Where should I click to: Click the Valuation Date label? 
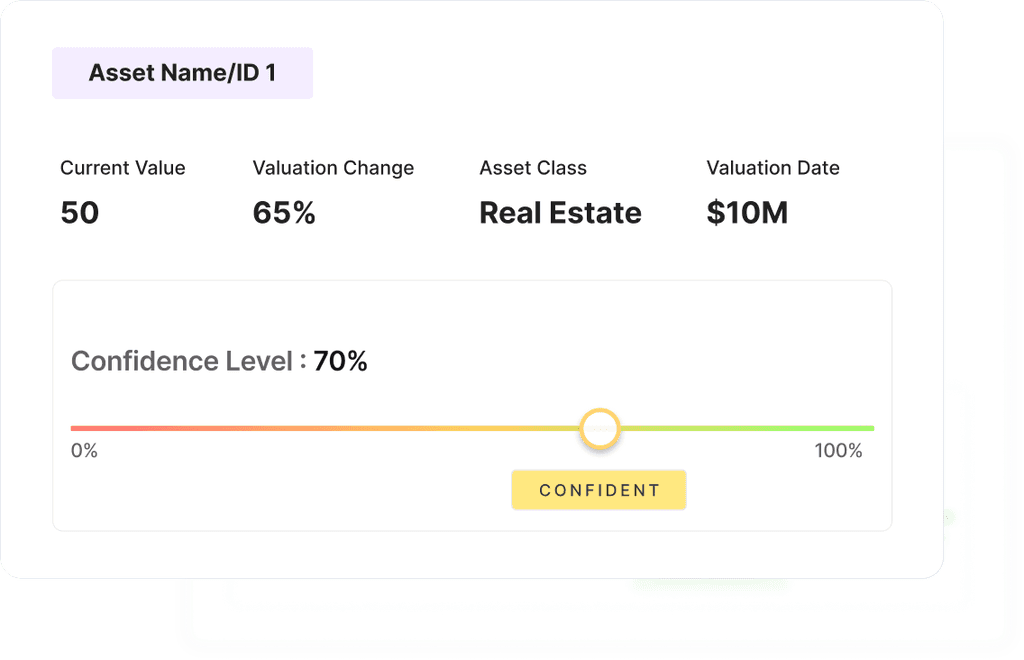click(x=773, y=168)
